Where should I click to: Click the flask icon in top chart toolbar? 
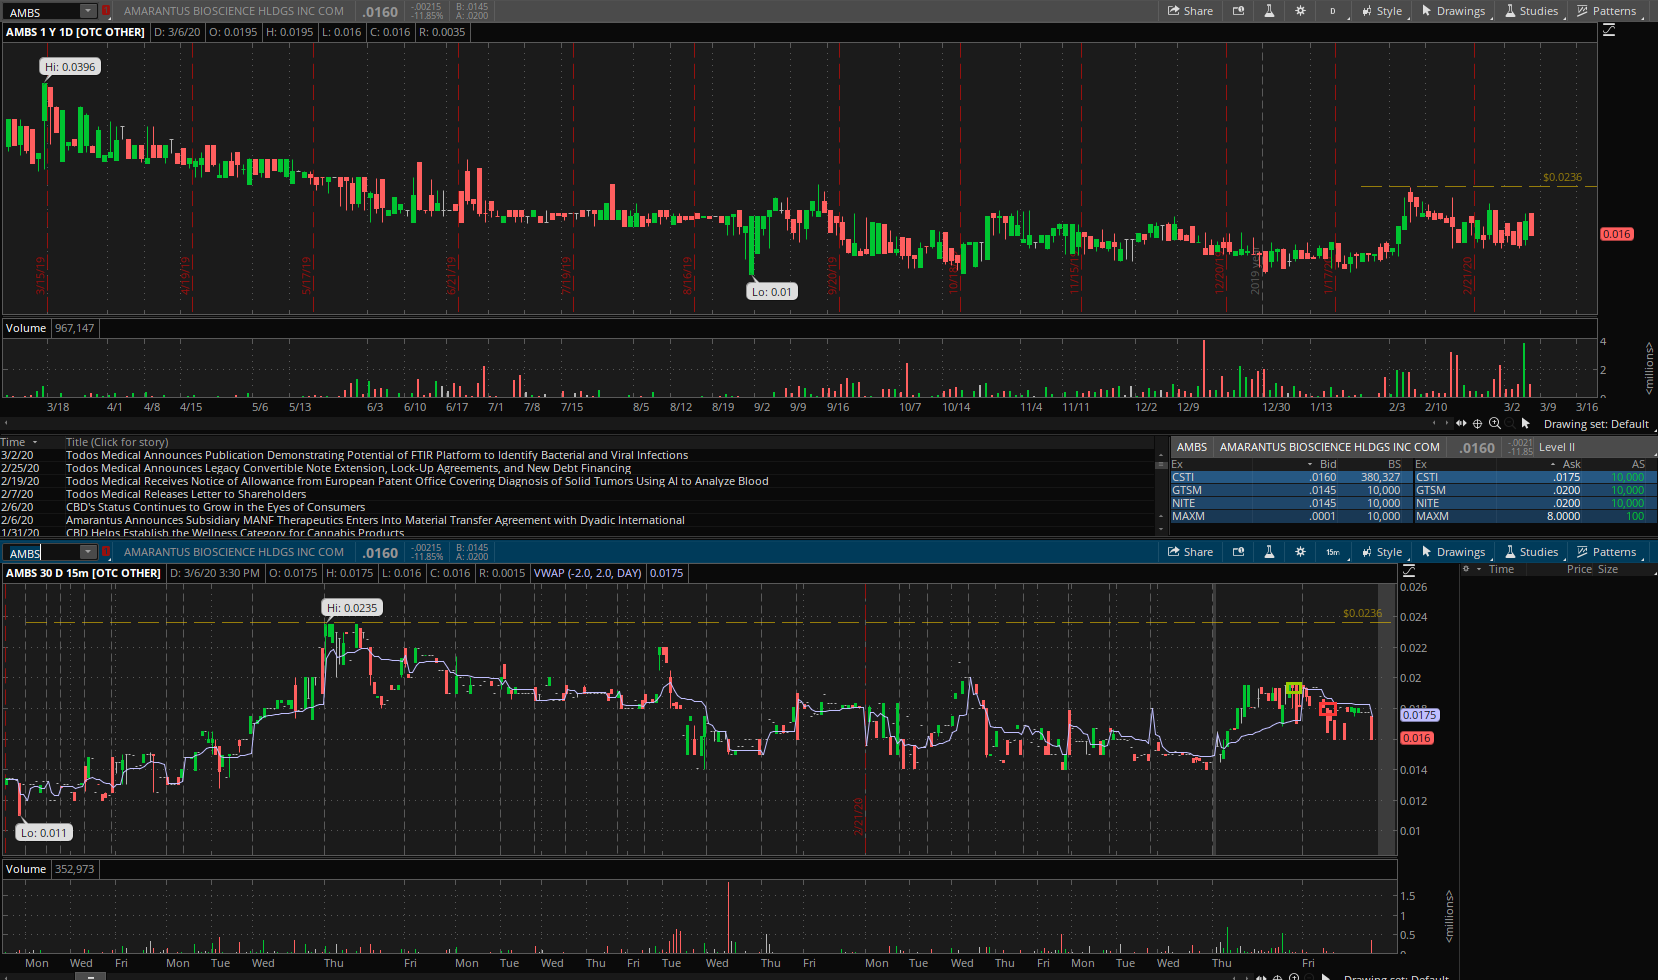(x=1269, y=11)
